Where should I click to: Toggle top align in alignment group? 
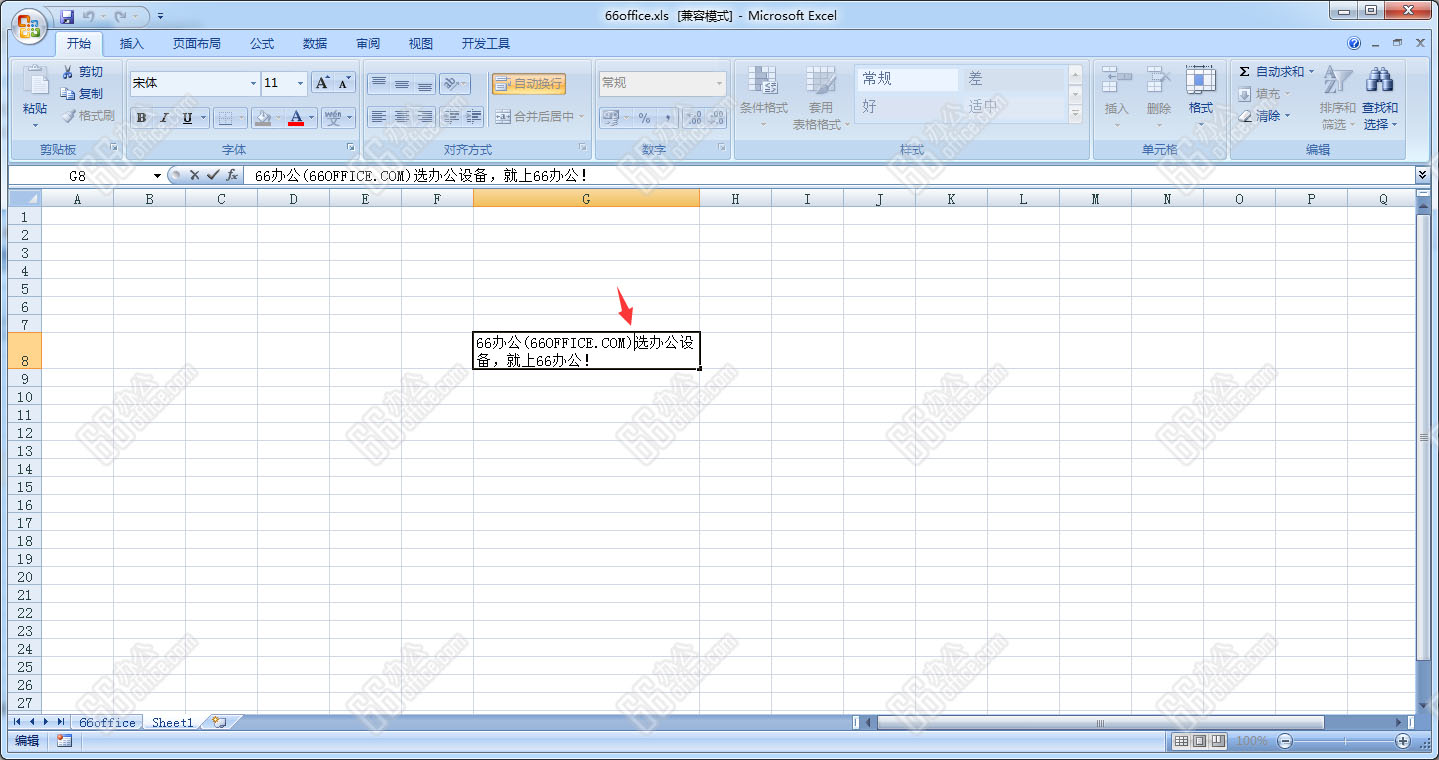tap(379, 84)
